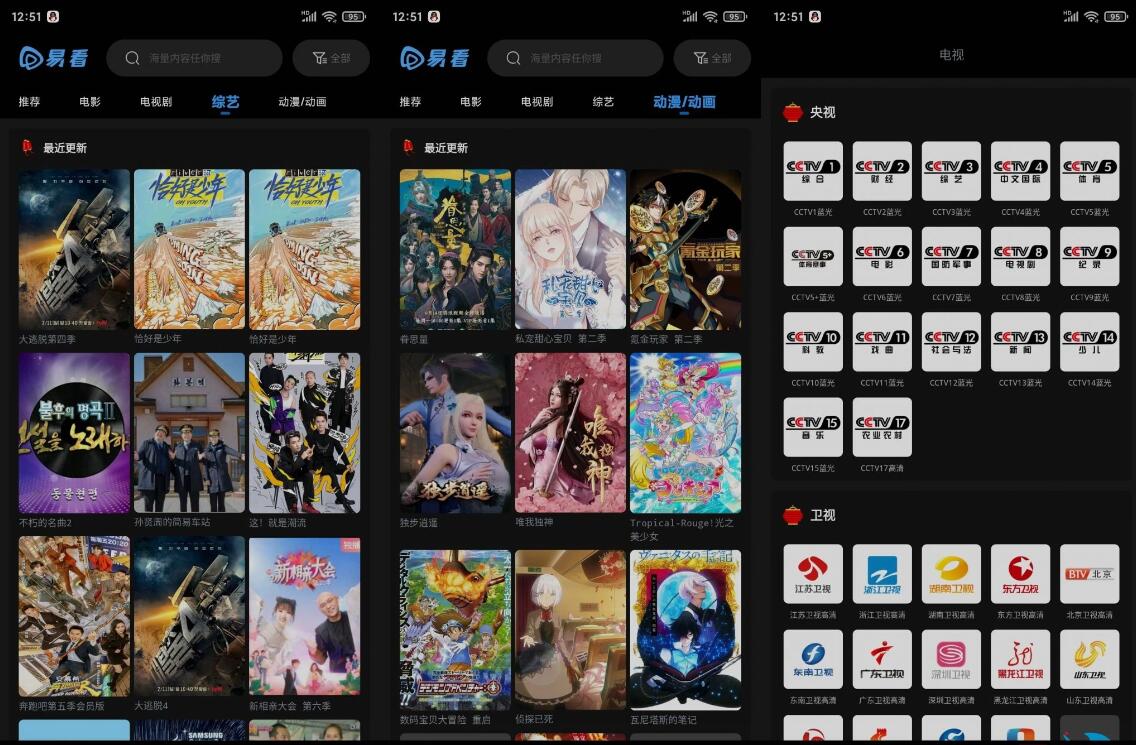Select the highlighted 动漫/动画 tab

pyautogui.click(x=684, y=102)
